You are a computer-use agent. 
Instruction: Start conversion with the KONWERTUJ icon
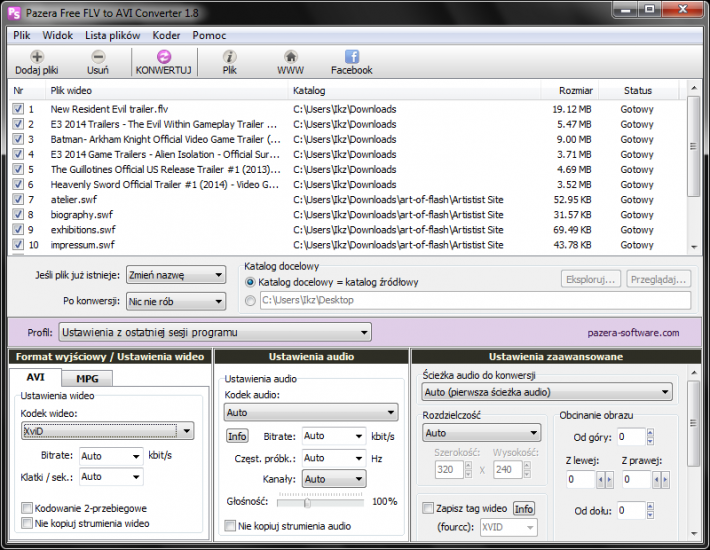coord(164,57)
